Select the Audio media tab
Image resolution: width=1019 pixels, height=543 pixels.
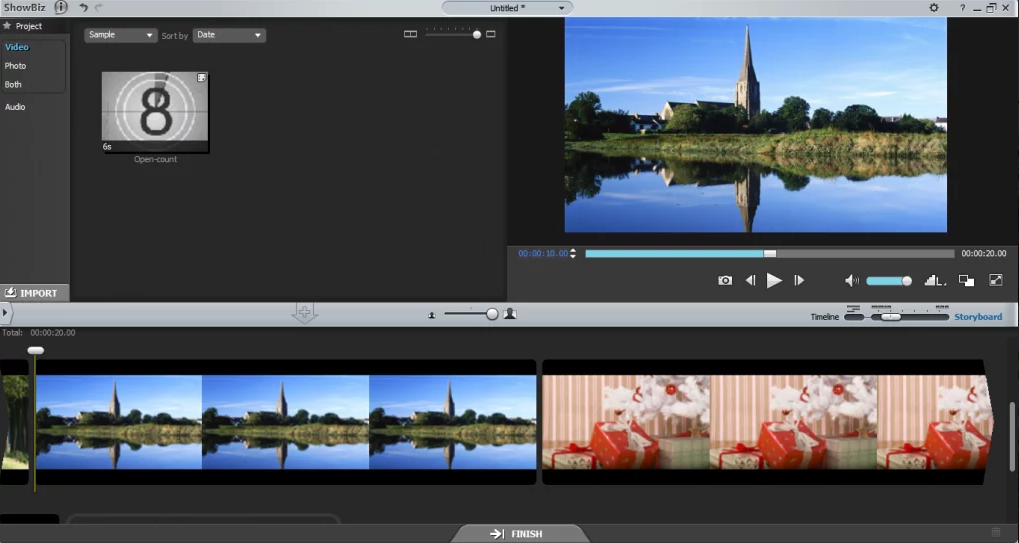(16, 107)
